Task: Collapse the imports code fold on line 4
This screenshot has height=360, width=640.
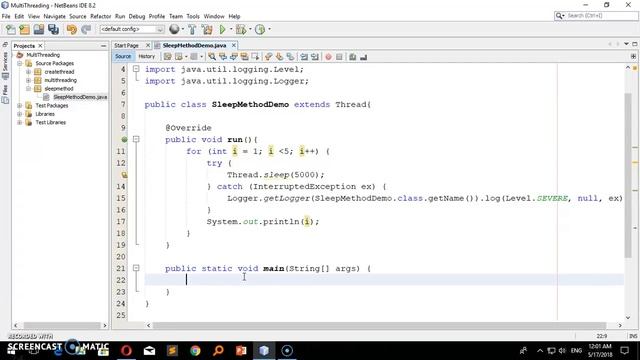Action: pyautogui.click(x=136, y=69)
